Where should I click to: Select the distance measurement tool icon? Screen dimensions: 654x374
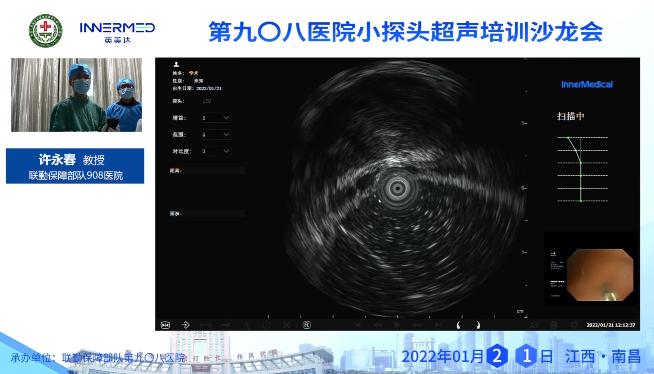click(205, 325)
